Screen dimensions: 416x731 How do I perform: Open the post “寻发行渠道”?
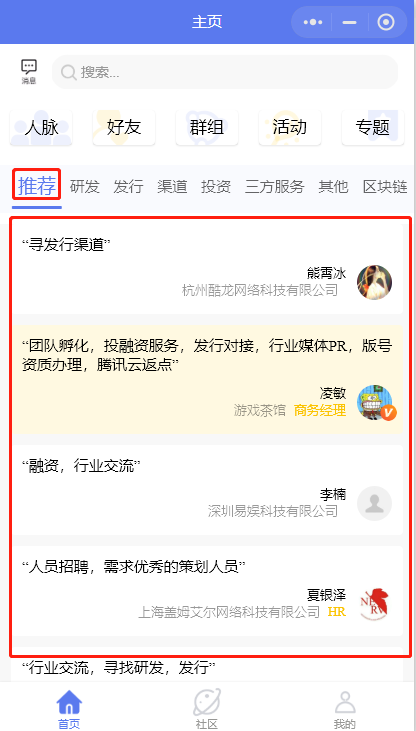pyautogui.click(x=207, y=268)
